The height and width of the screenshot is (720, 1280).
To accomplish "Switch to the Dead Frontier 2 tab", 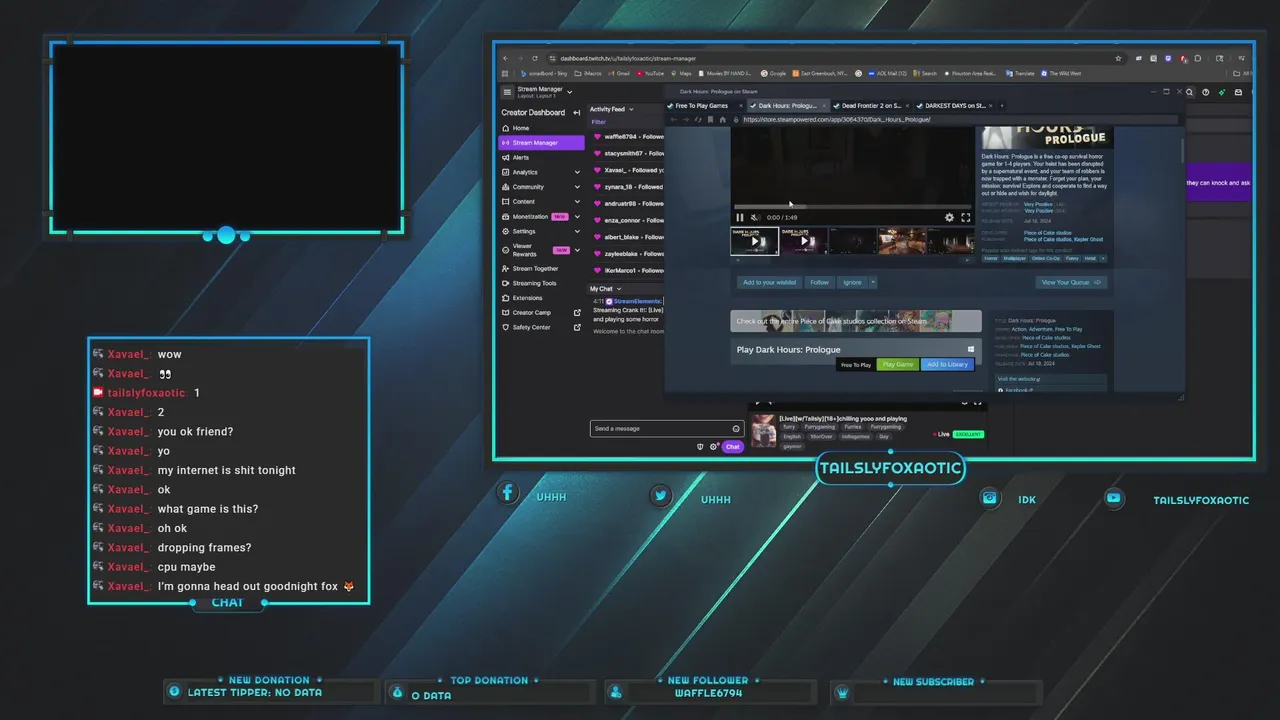I will tap(870, 105).
